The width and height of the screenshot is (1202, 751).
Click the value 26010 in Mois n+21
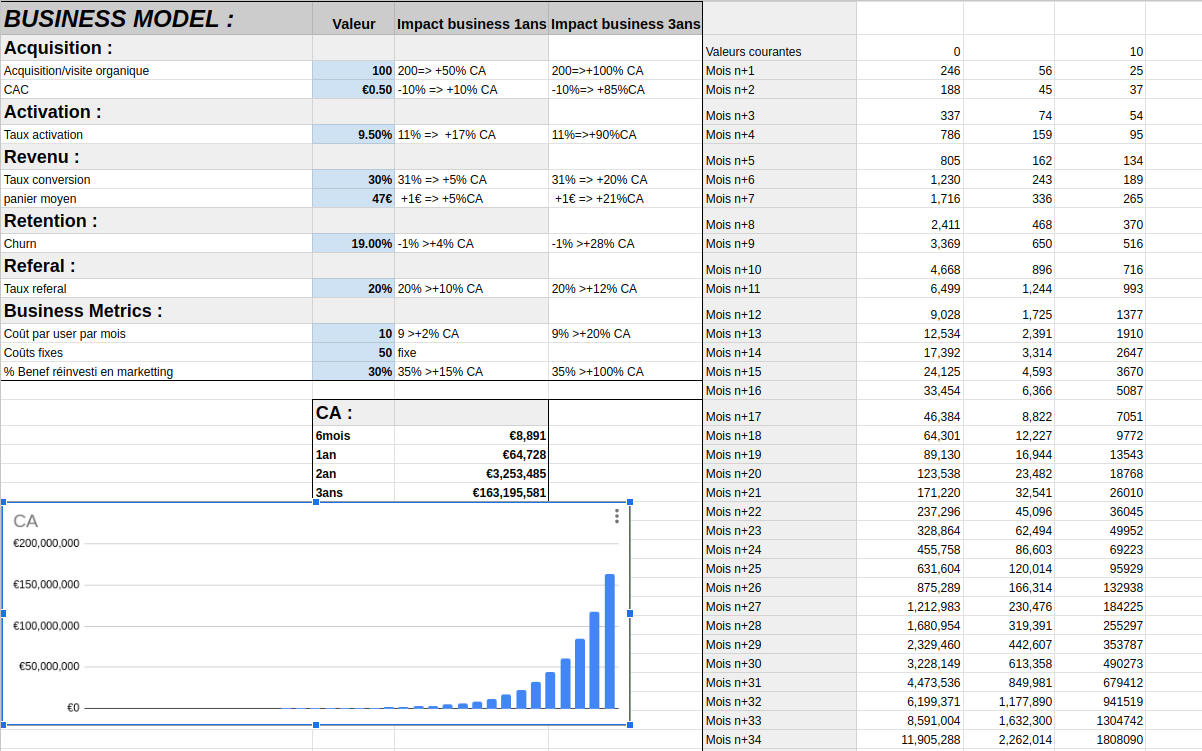(1100, 493)
